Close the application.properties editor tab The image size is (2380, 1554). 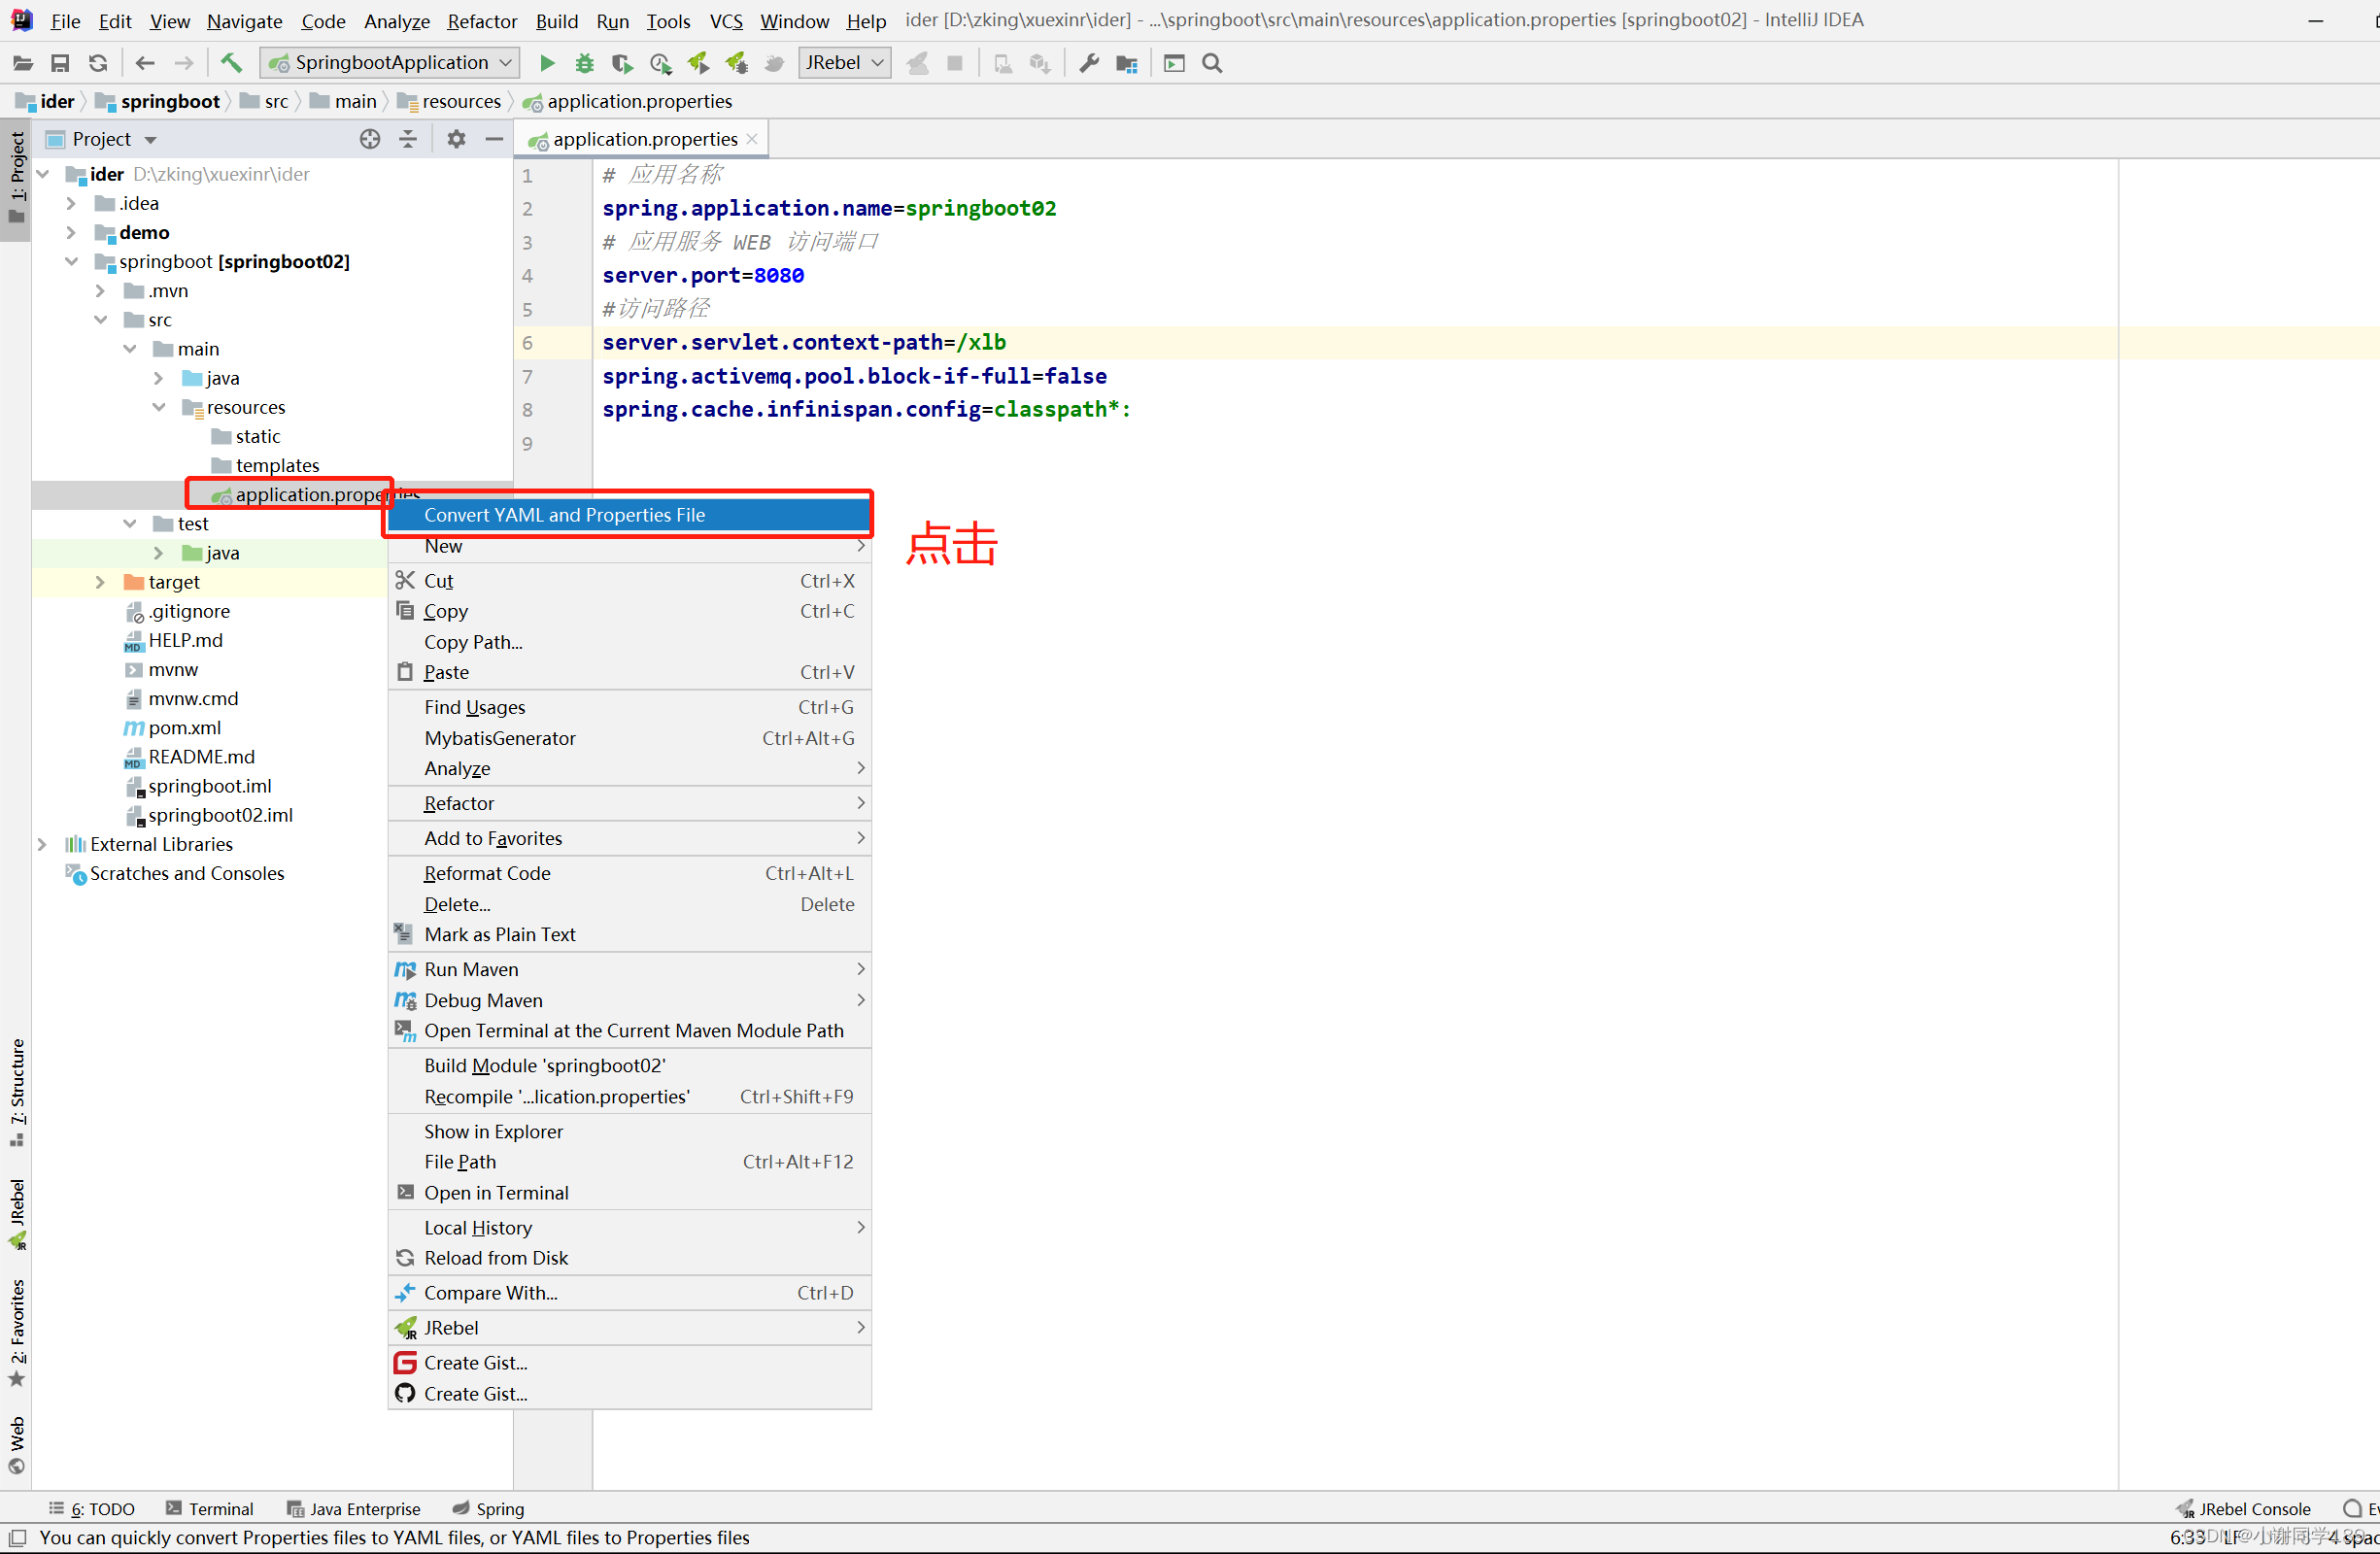[752, 139]
